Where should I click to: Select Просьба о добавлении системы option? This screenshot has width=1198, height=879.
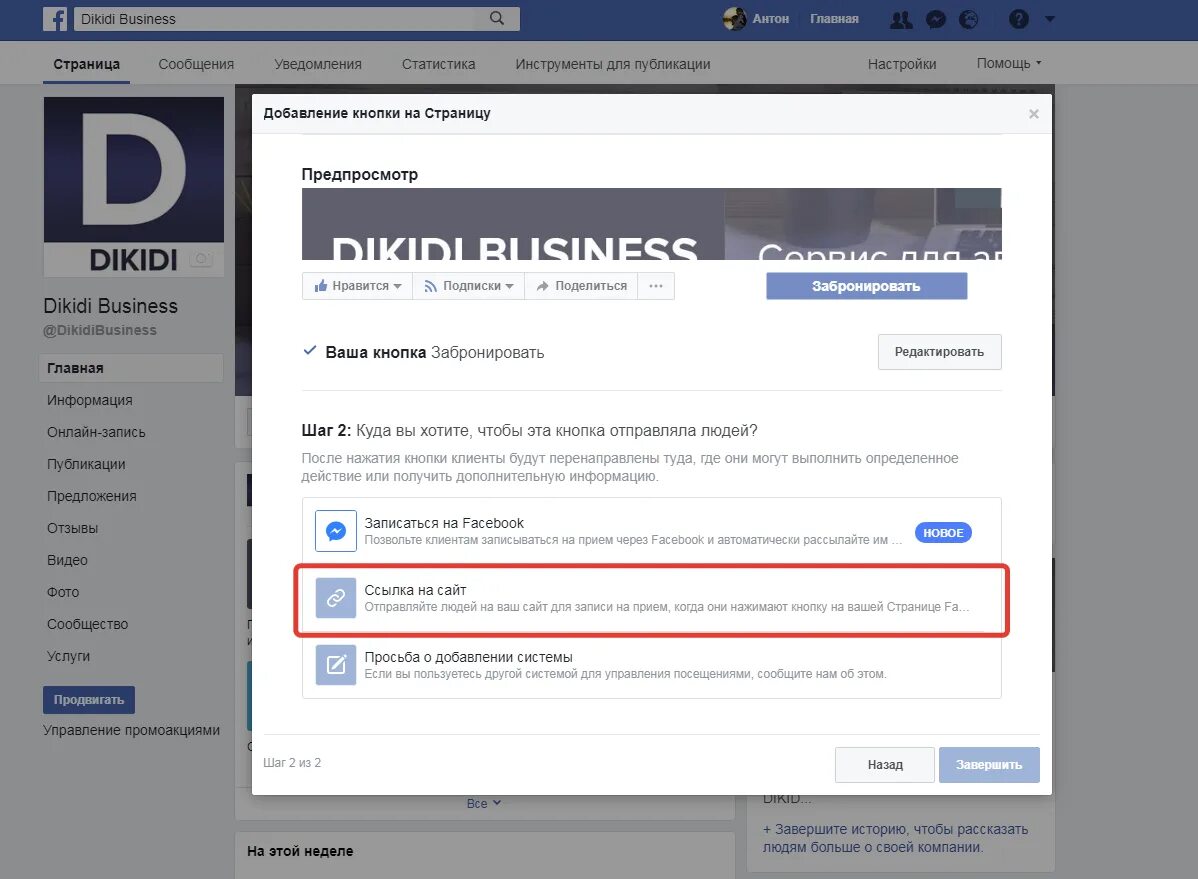tap(651, 665)
